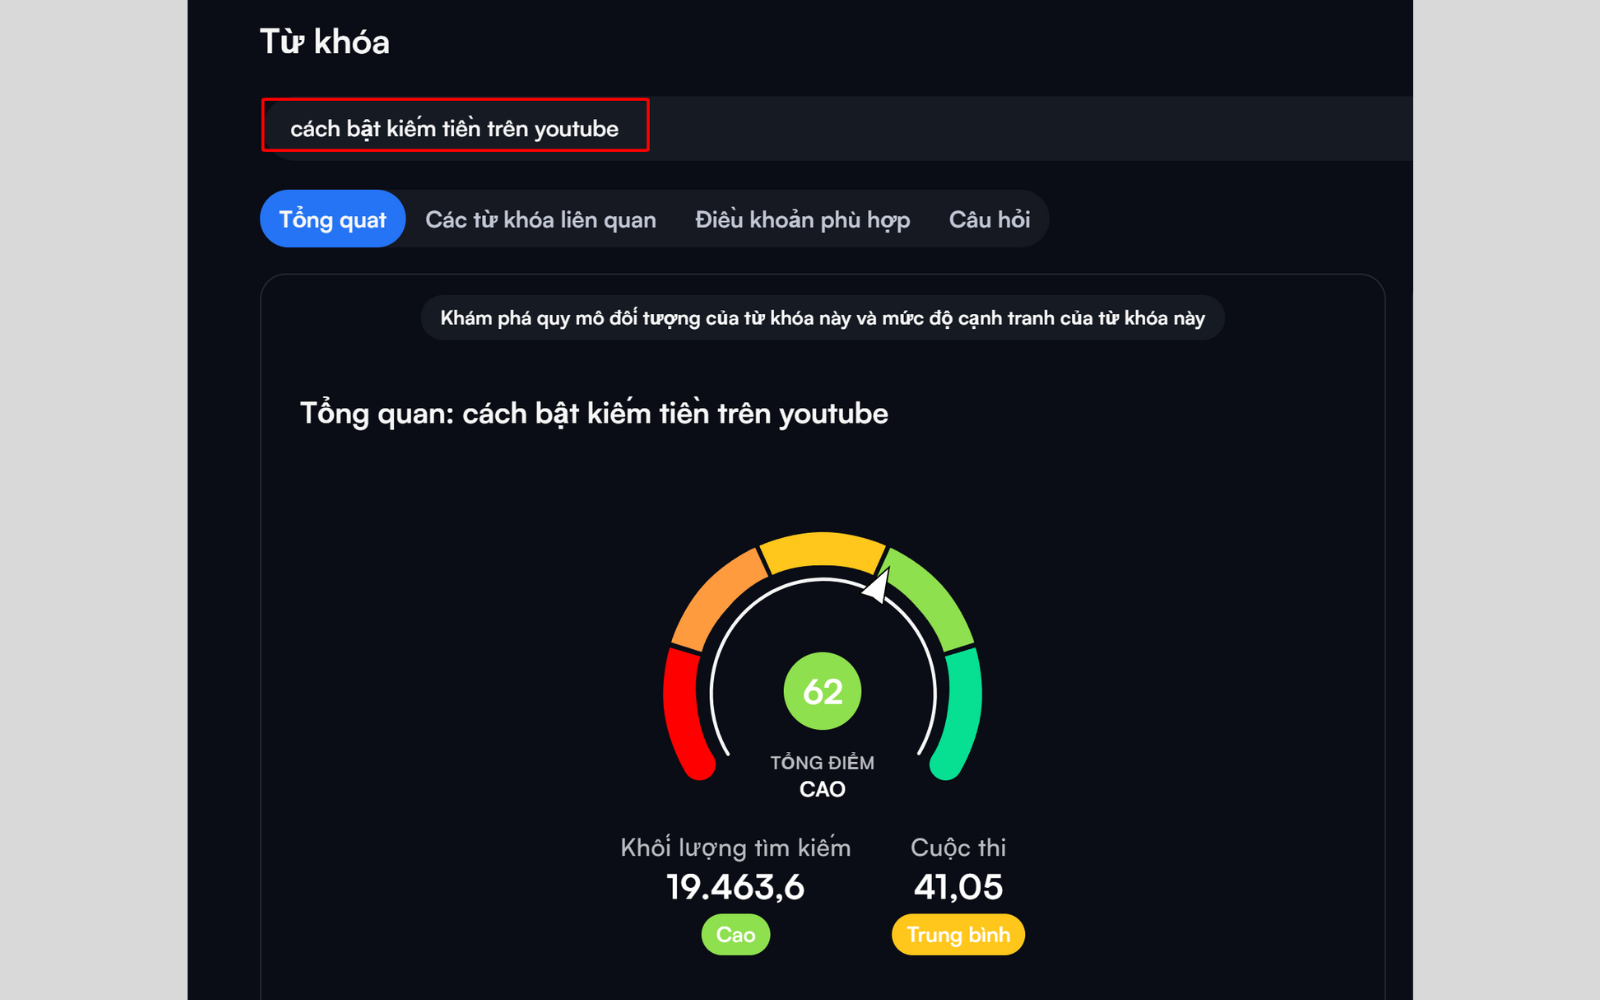Switch to the Tổng quat tab
Viewport: 1600px width, 1000px height.
(x=332, y=219)
